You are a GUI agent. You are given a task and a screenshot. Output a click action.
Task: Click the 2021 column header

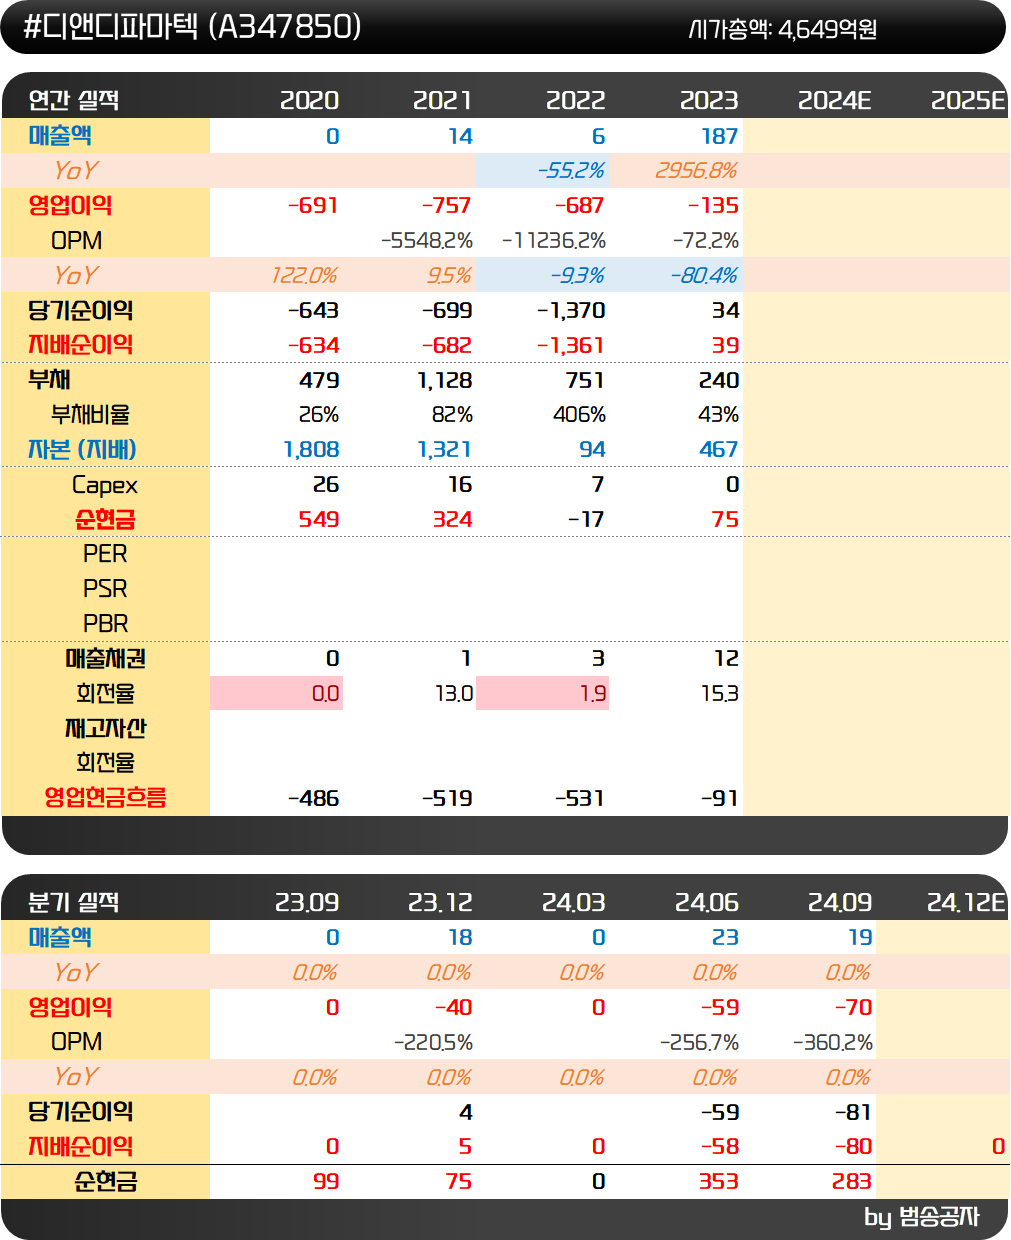(442, 100)
